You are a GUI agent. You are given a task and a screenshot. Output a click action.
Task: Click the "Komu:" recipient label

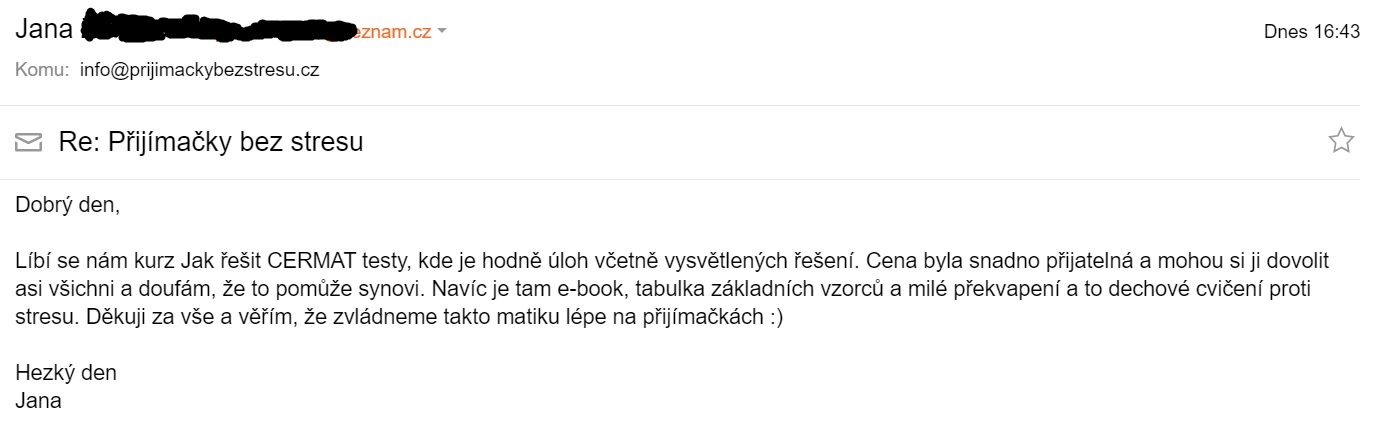click(42, 70)
